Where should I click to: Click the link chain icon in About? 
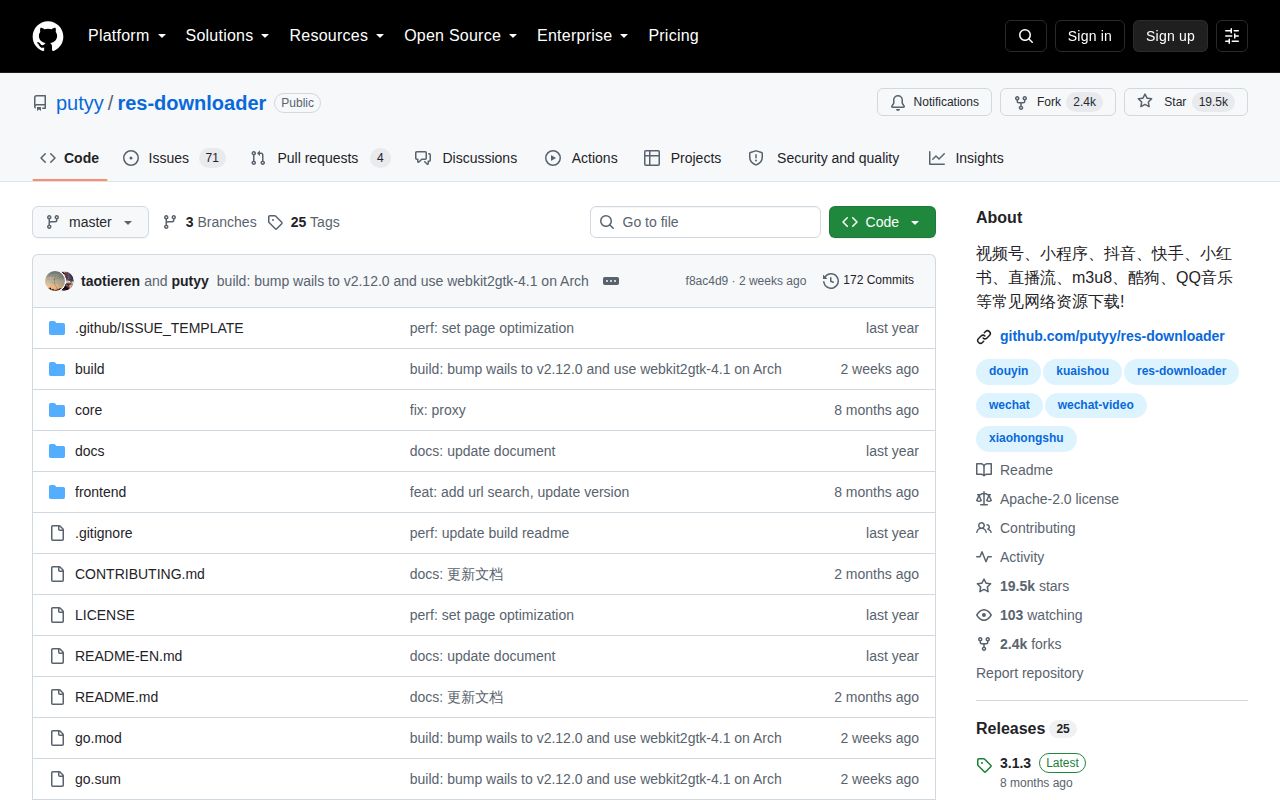[x=984, y=337]
